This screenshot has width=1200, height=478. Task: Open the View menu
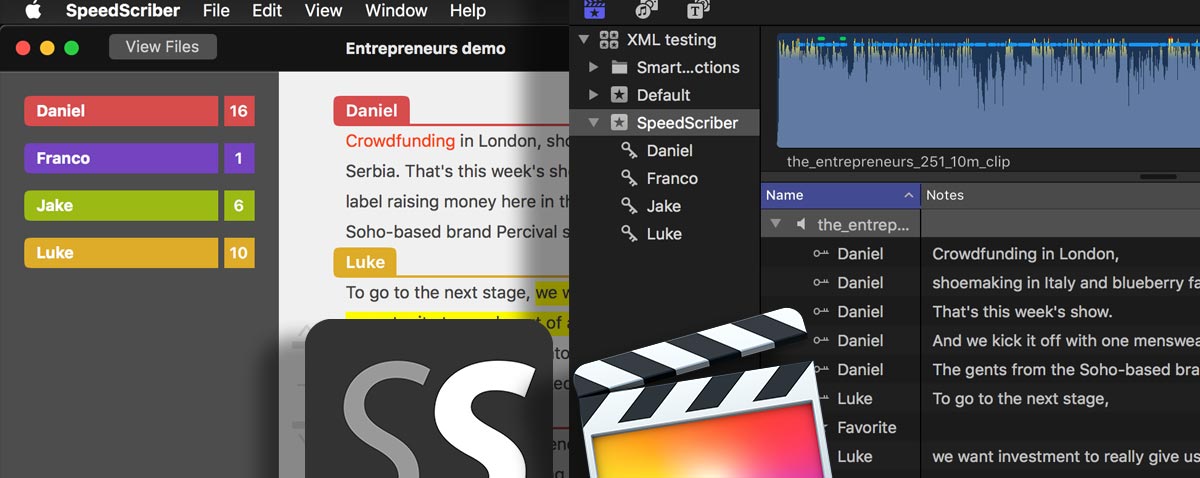tap(323, 12)
